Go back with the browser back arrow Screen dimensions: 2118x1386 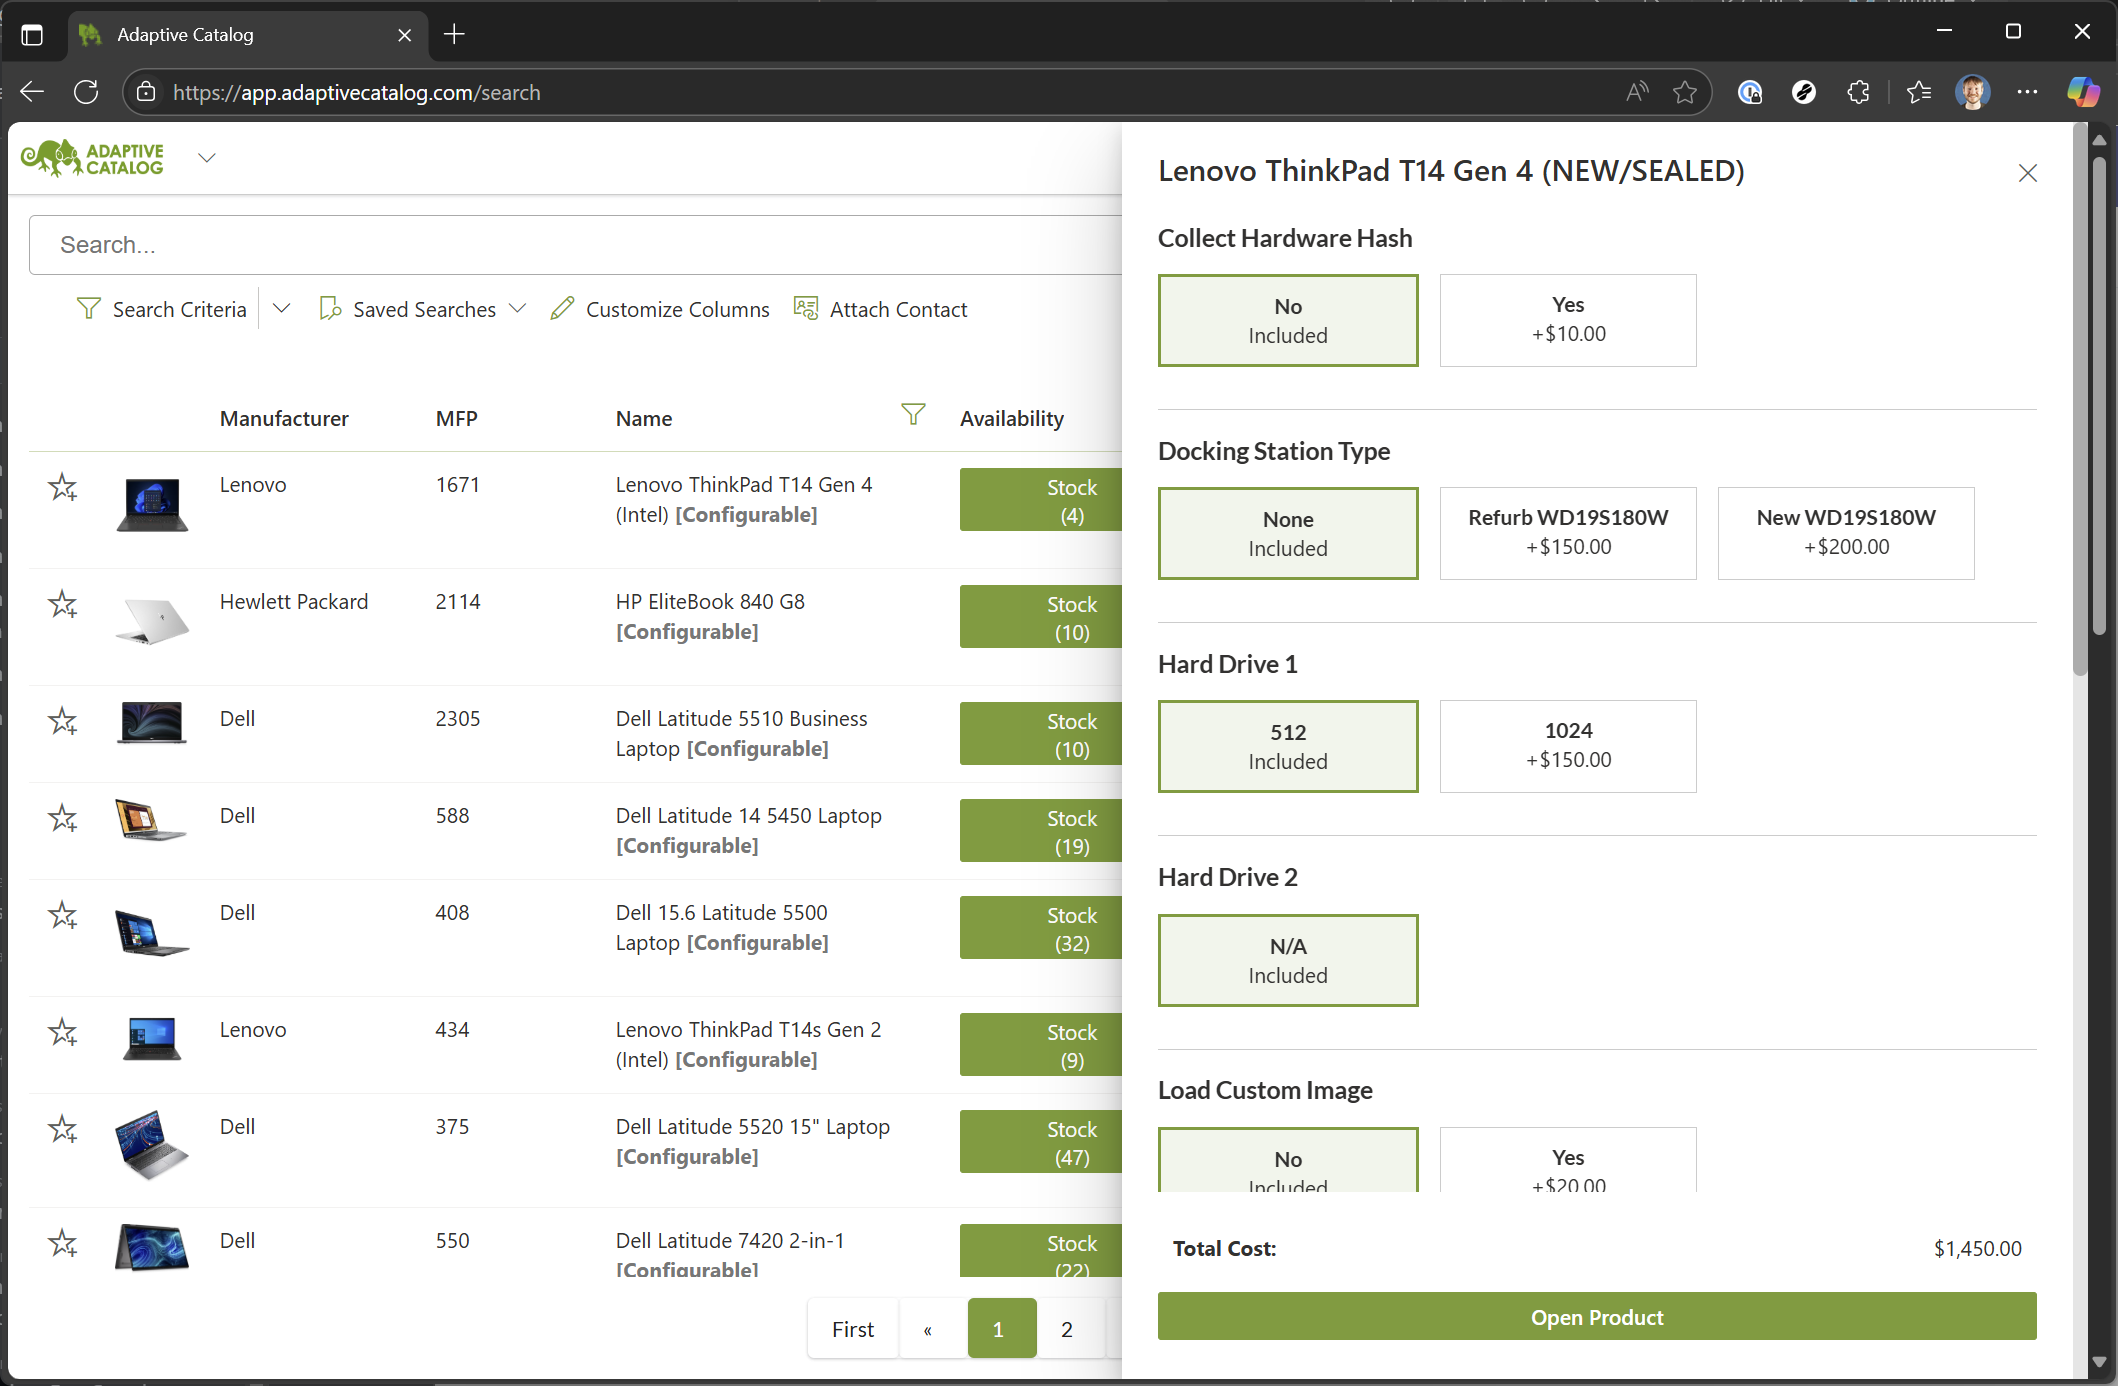click(32, 92)
